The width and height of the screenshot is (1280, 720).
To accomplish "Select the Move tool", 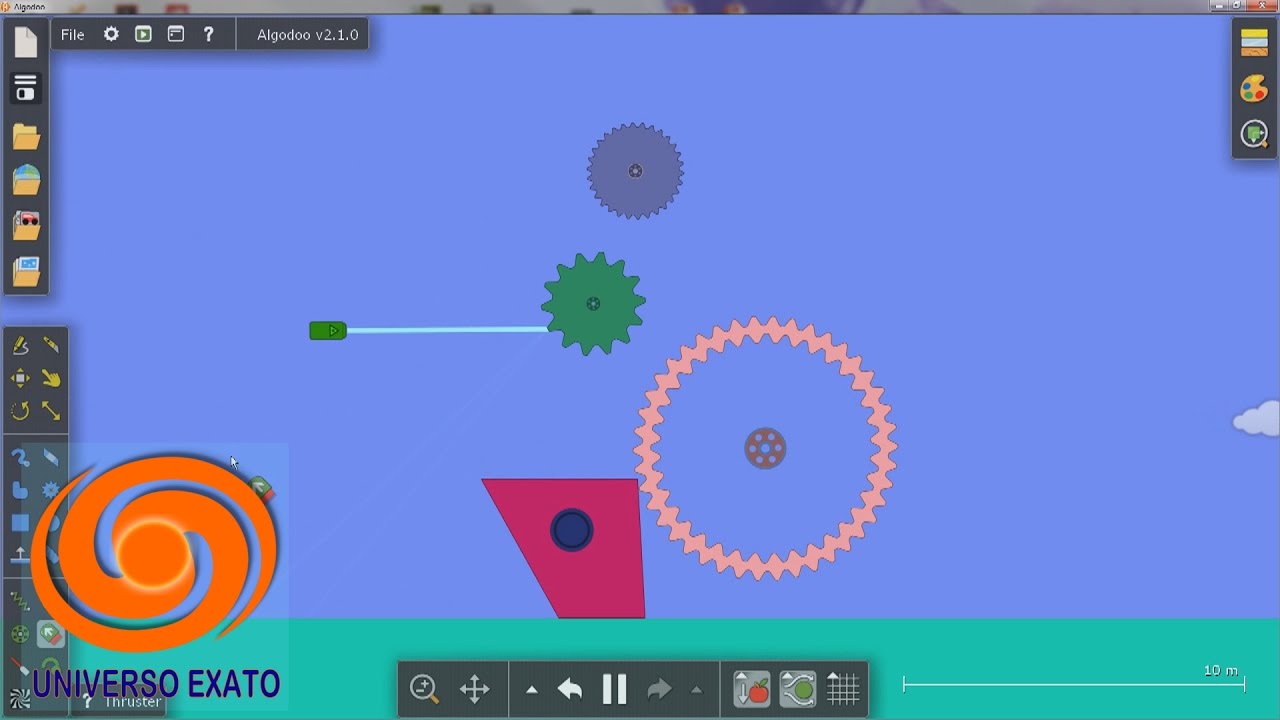I will pyautogui.click(x=20, y=378).
